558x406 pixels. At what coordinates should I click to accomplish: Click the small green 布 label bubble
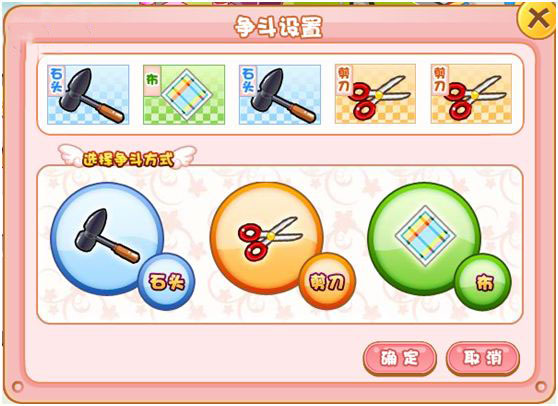[483, 283]
